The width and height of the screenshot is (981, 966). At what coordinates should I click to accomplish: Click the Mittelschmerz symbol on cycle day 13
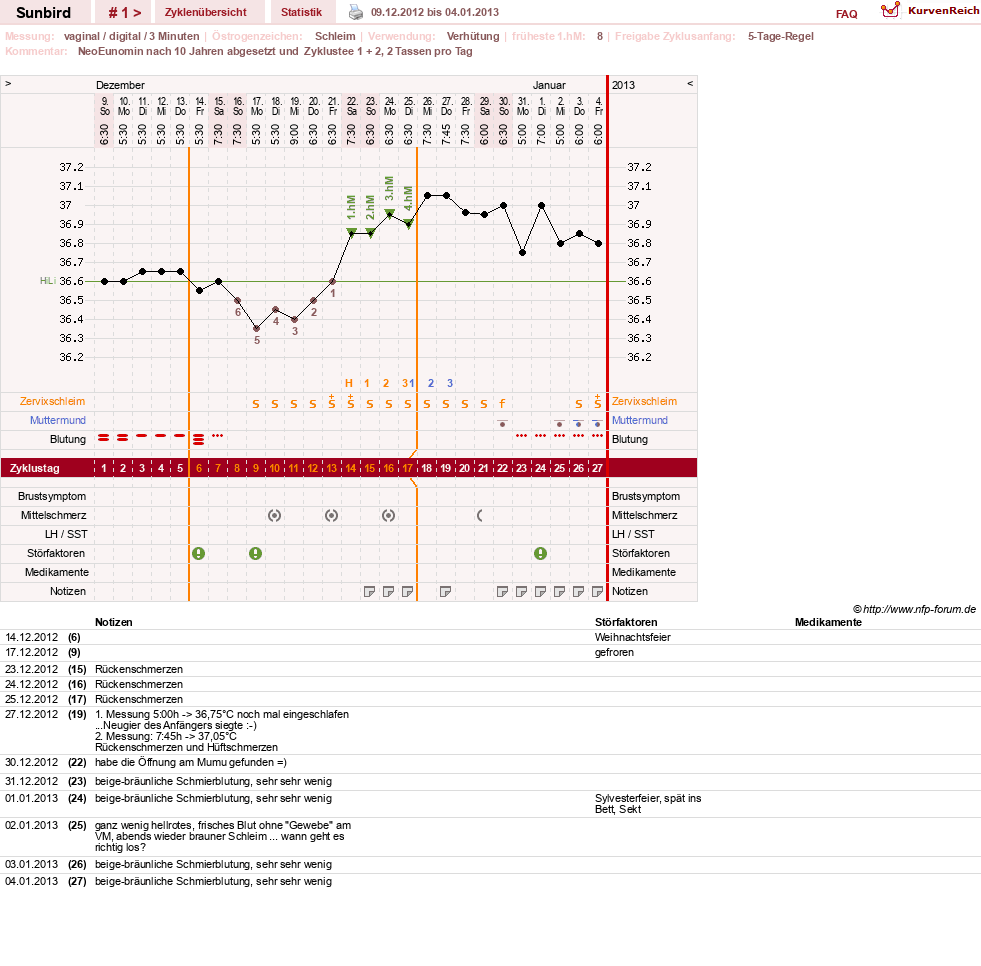click(x=331, y=516)
